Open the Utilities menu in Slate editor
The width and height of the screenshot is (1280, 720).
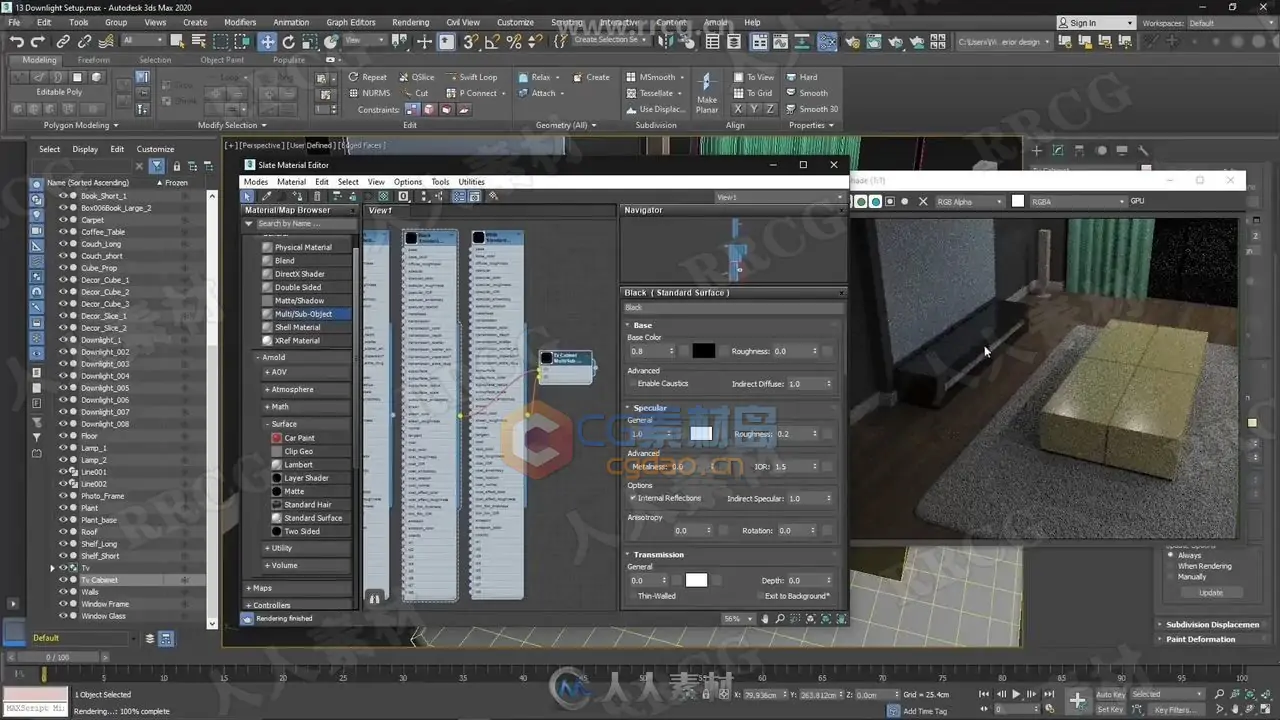tap(471, 182)
